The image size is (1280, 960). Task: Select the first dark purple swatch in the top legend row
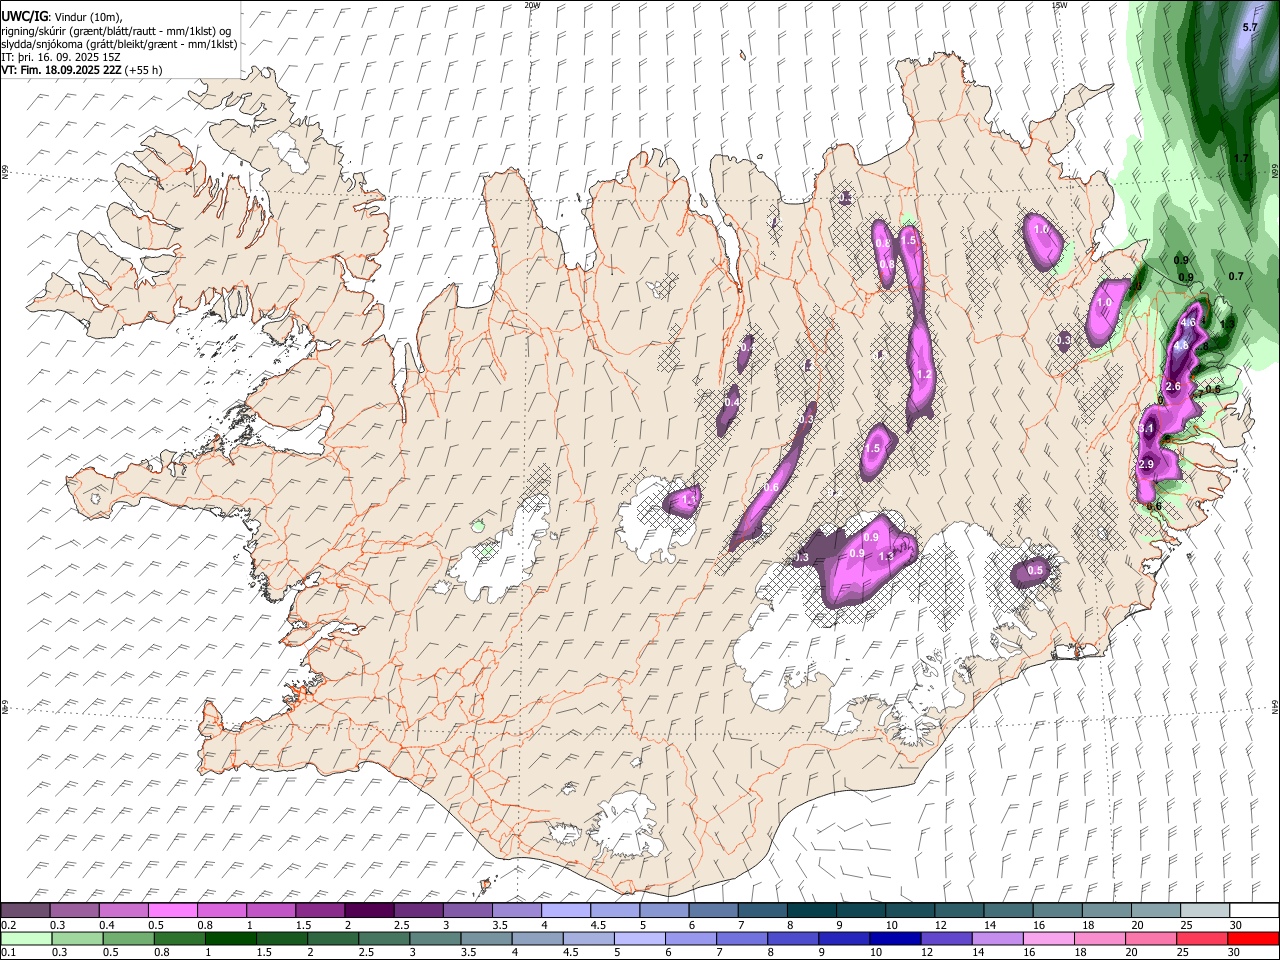click(x=25, y=911)
